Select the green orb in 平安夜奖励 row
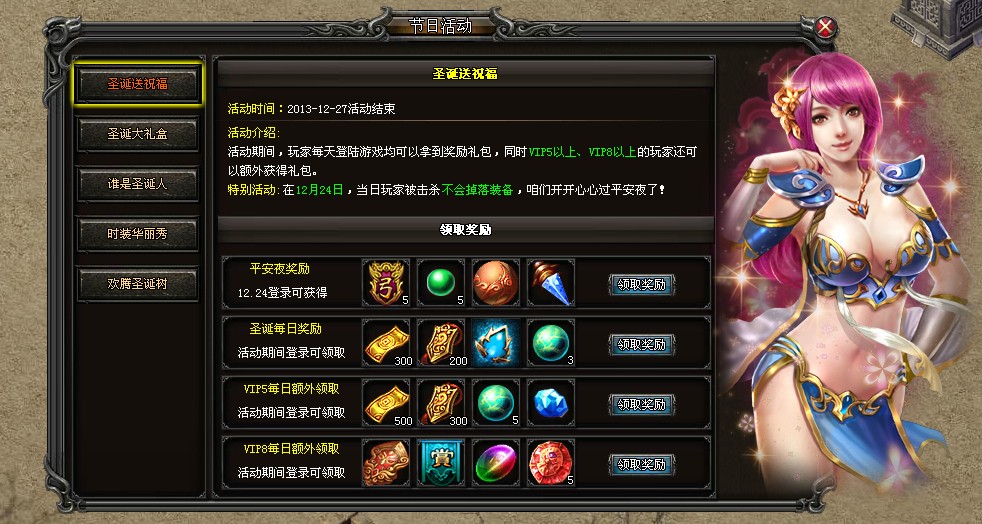Image resolution: width=982 pixels, height=524 pixels. [x=441, y=283]
